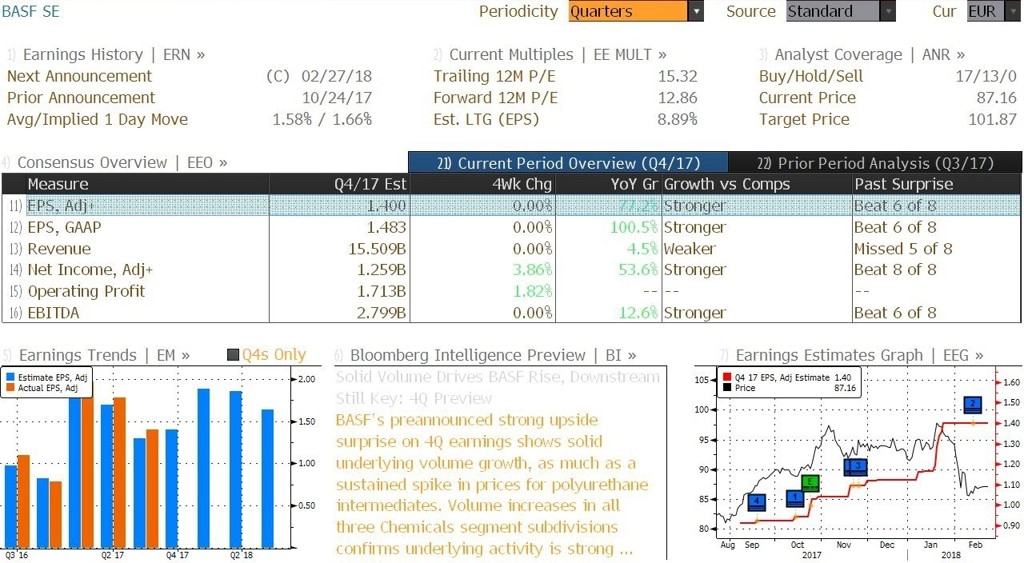Click Trailing 12M P/E value 15.32

677,76
